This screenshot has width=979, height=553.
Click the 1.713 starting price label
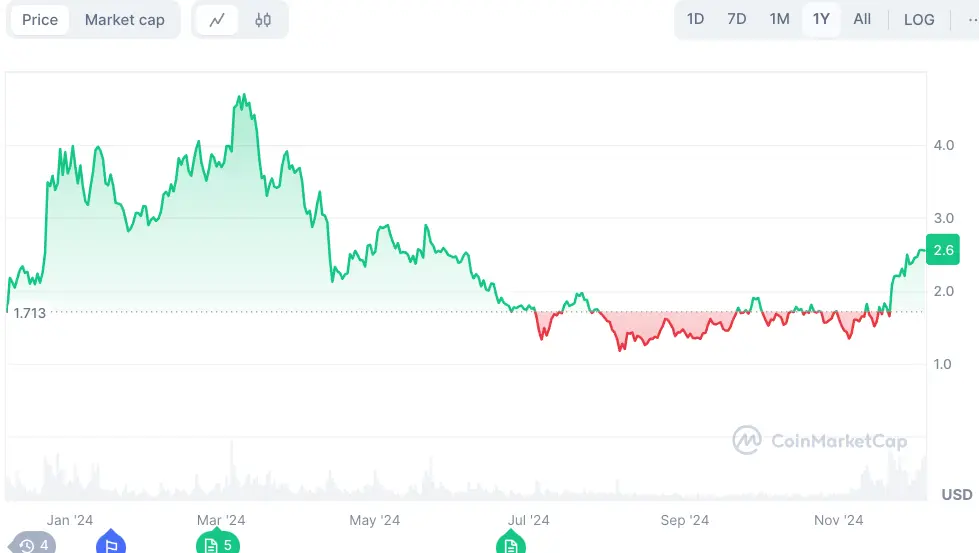29,313
